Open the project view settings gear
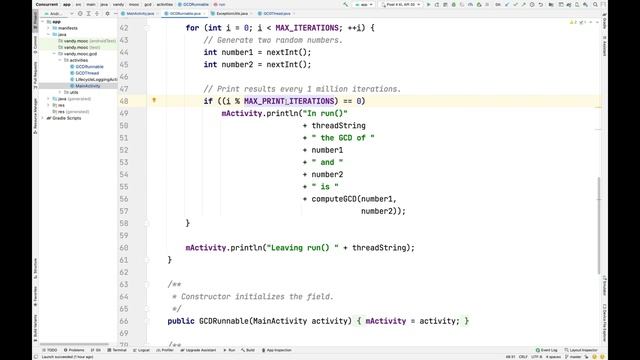 pyautogui.click(x=107, y=13)
